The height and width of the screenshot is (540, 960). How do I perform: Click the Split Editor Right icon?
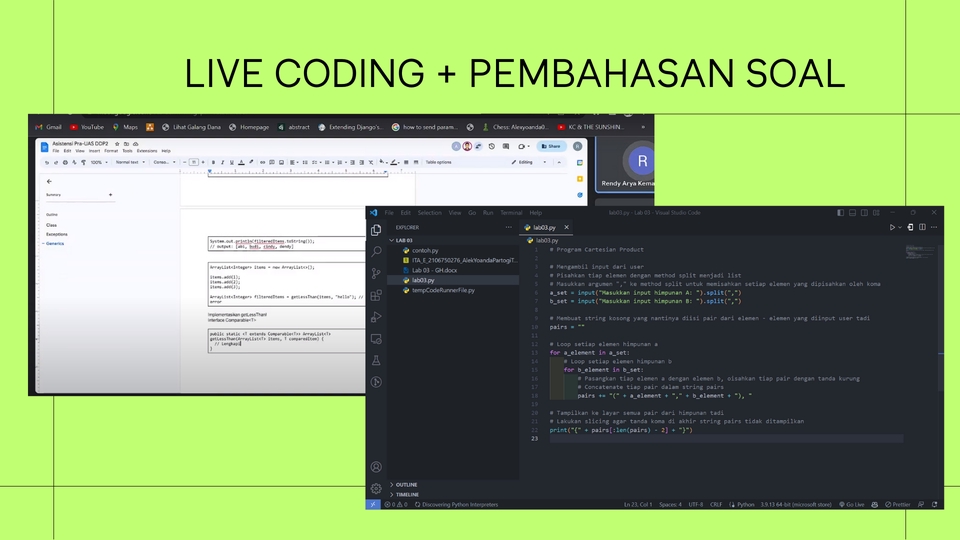point(923,227)
